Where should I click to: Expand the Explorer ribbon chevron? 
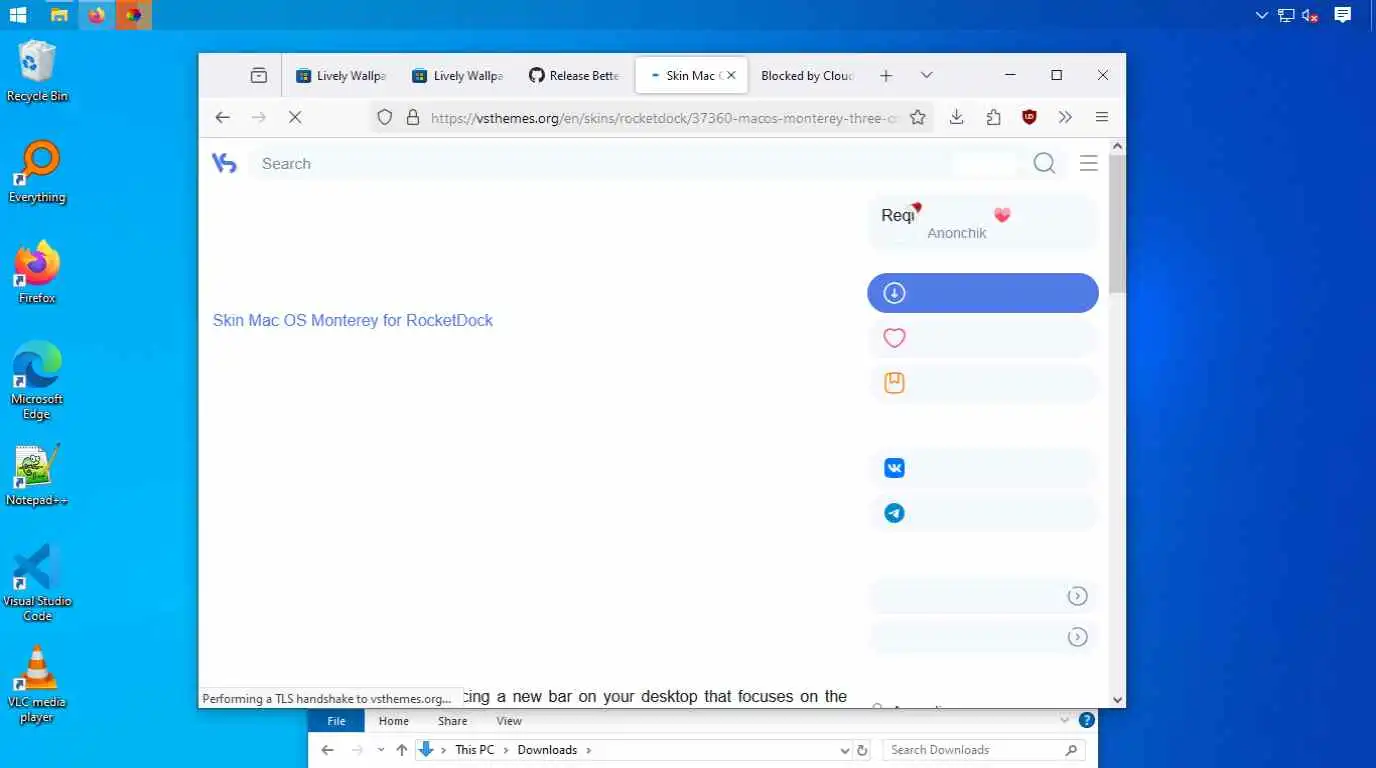point(1064,720)
